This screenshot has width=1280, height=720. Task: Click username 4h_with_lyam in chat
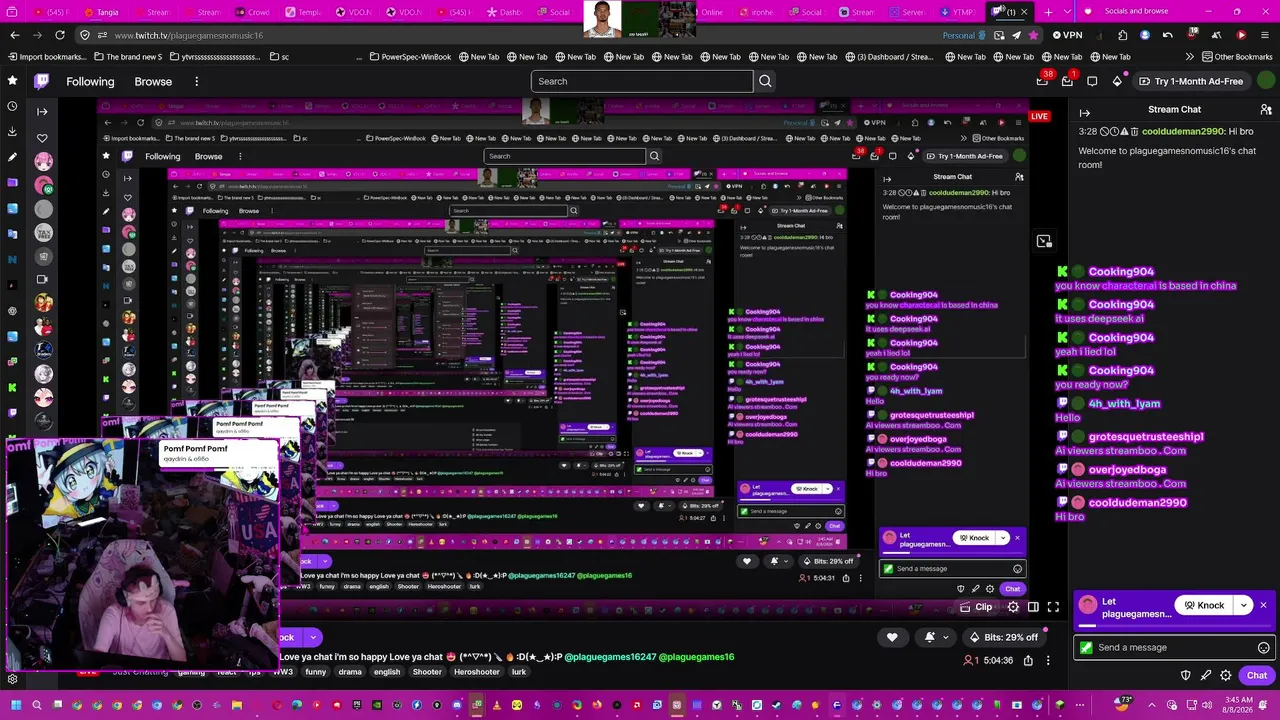1124,404
